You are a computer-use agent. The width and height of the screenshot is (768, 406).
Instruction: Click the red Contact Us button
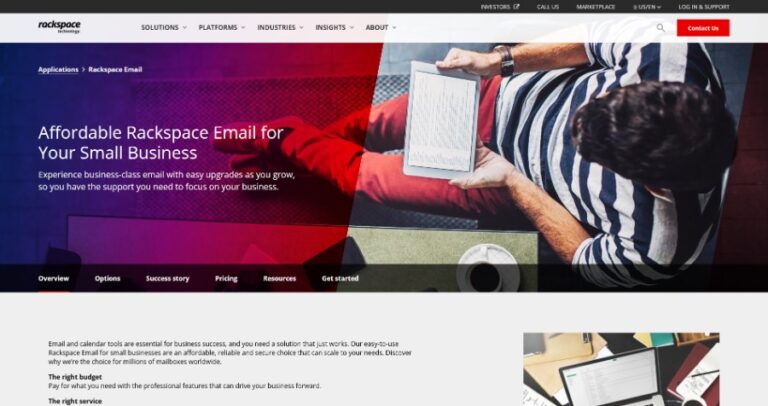703,28
